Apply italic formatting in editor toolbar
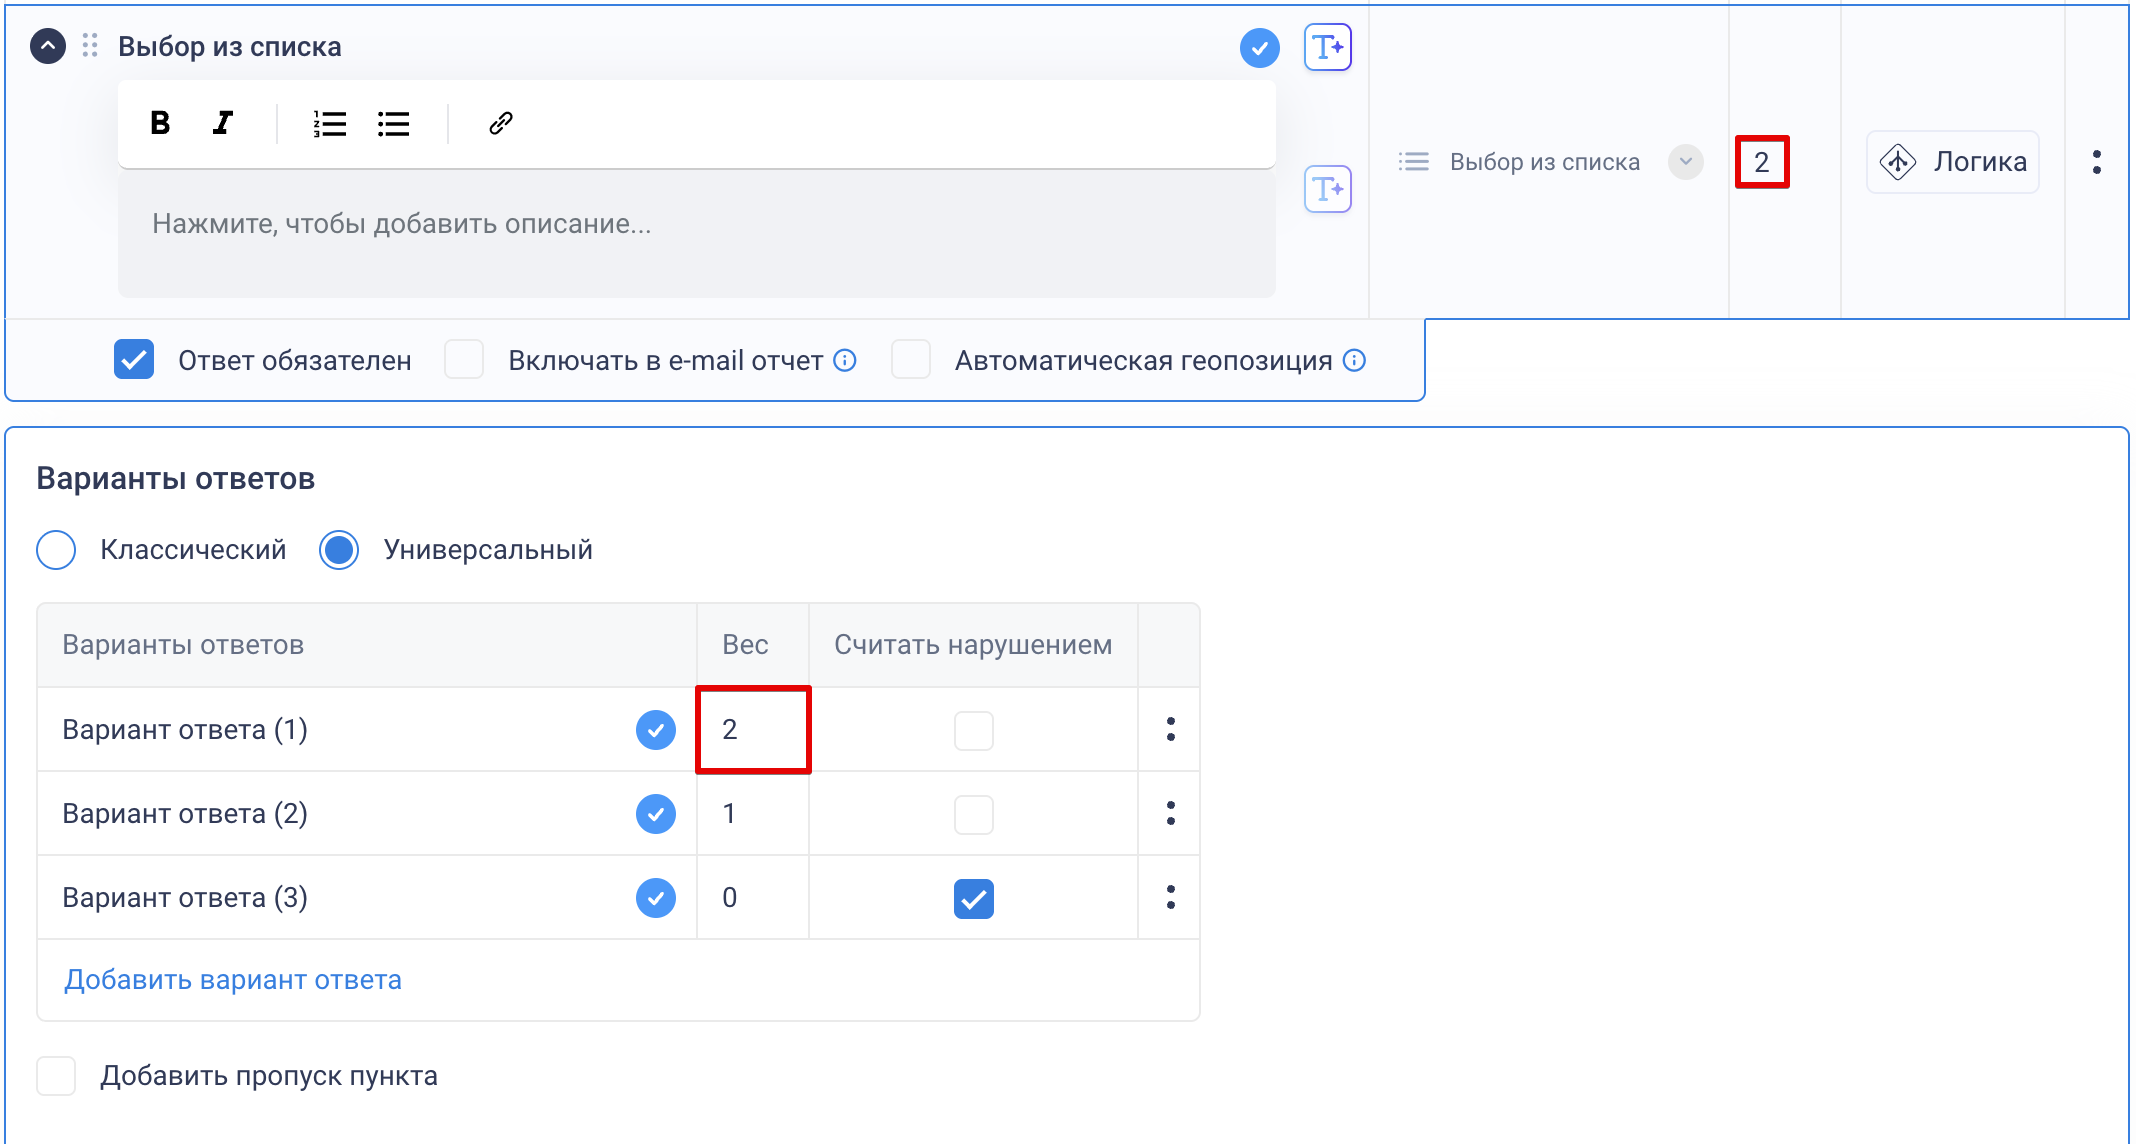Viewport: 2136px width, 1144px height. [x=223, y=123]
